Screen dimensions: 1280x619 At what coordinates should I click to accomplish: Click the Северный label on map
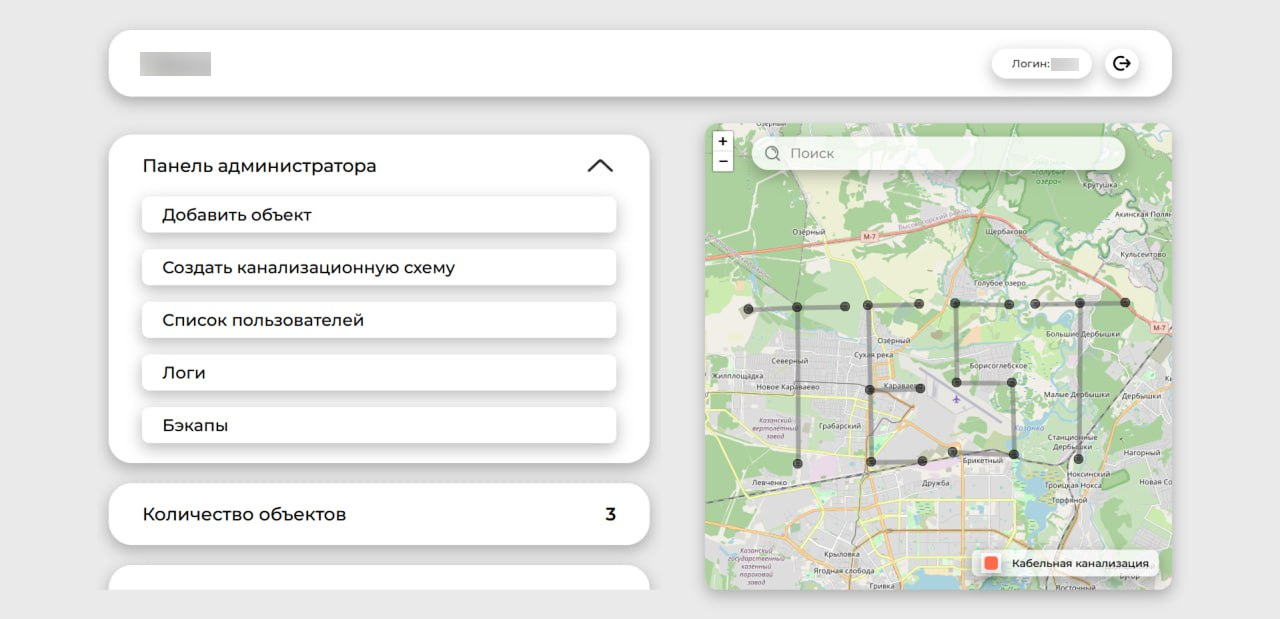[790, 361]
